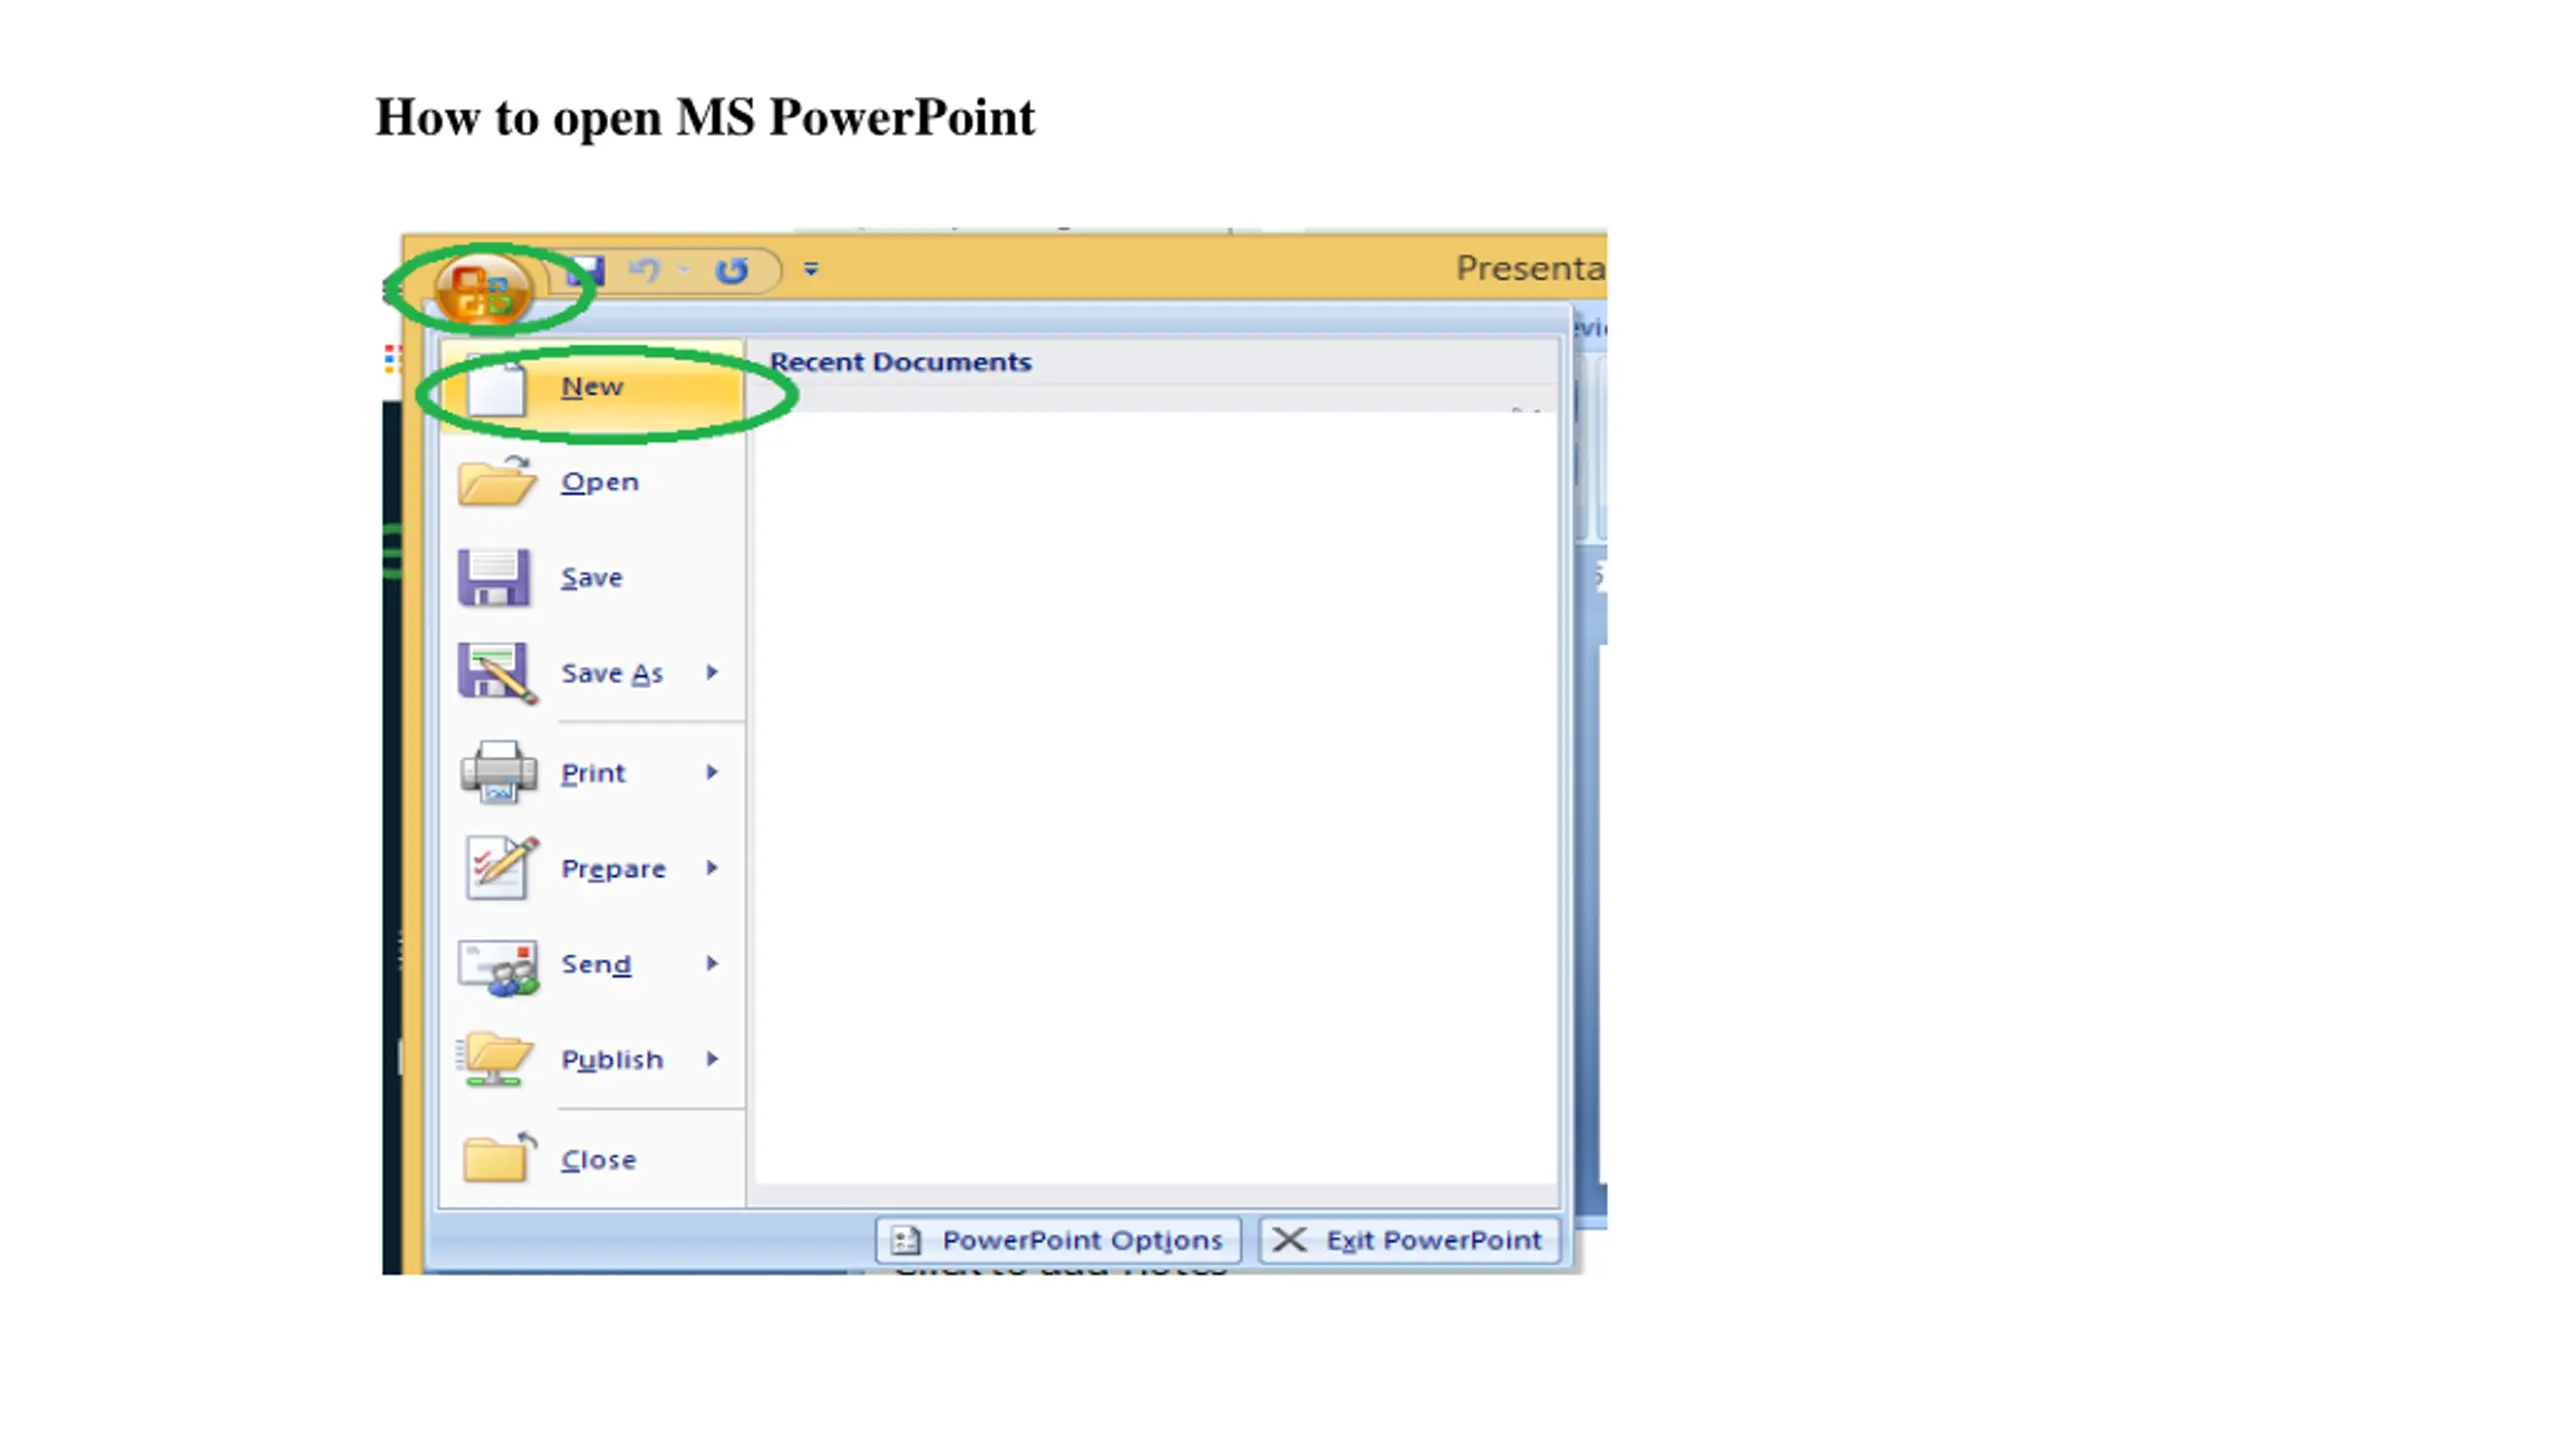The width and height of the screenshot is (2560, 1440).
Task: Click the floppy-and-pencil icon for Save As
Action: 497,673
